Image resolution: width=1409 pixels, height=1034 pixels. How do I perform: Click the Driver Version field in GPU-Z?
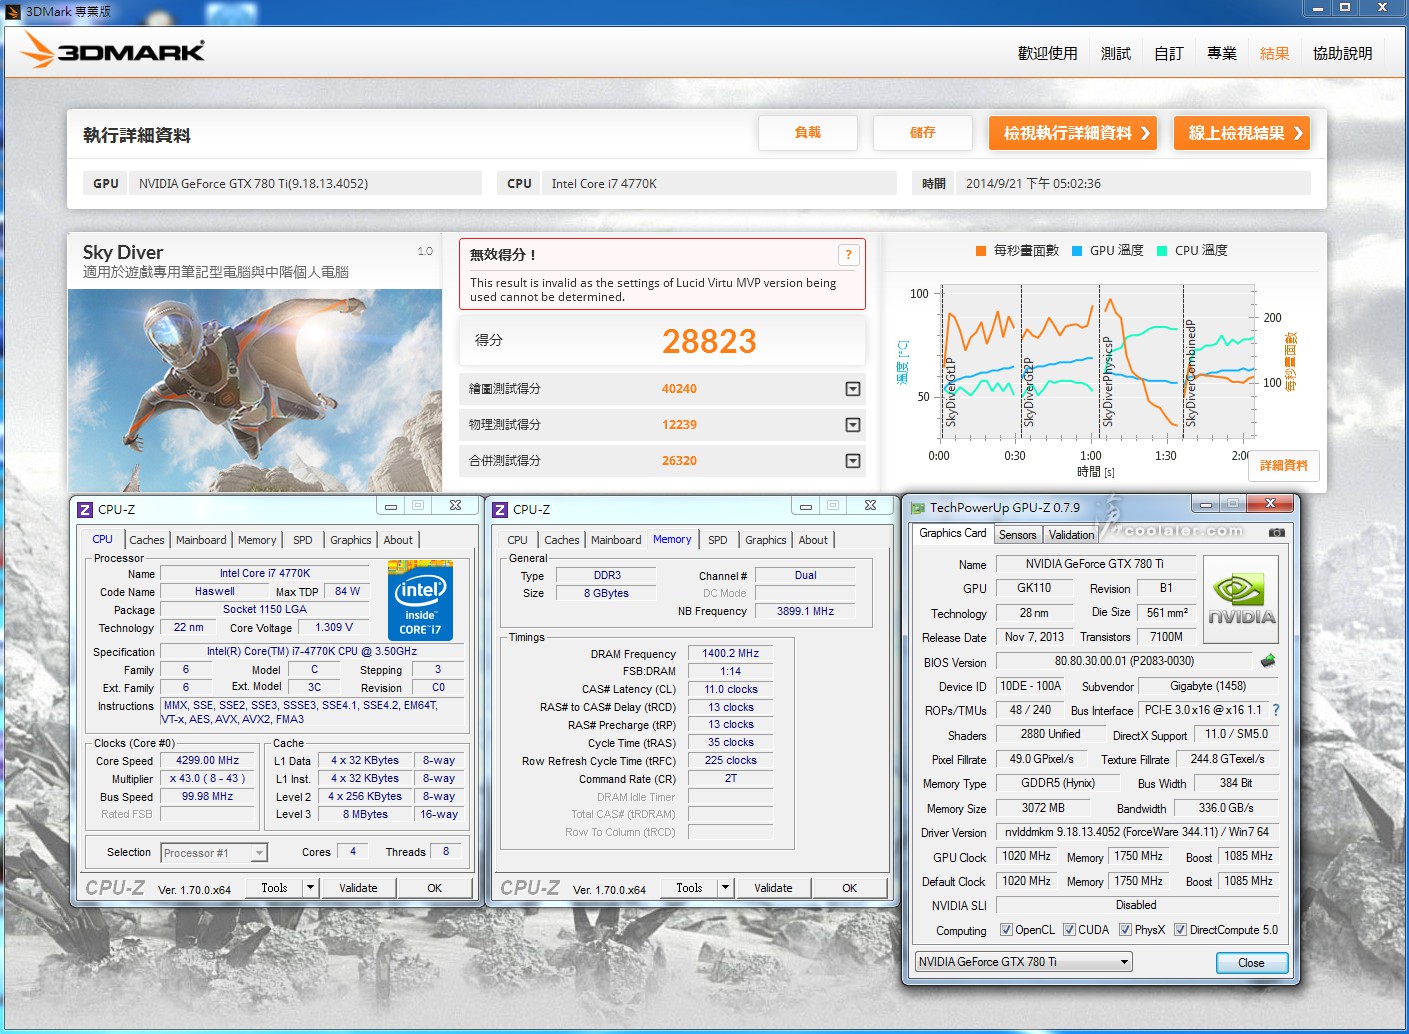[1137, 832]
